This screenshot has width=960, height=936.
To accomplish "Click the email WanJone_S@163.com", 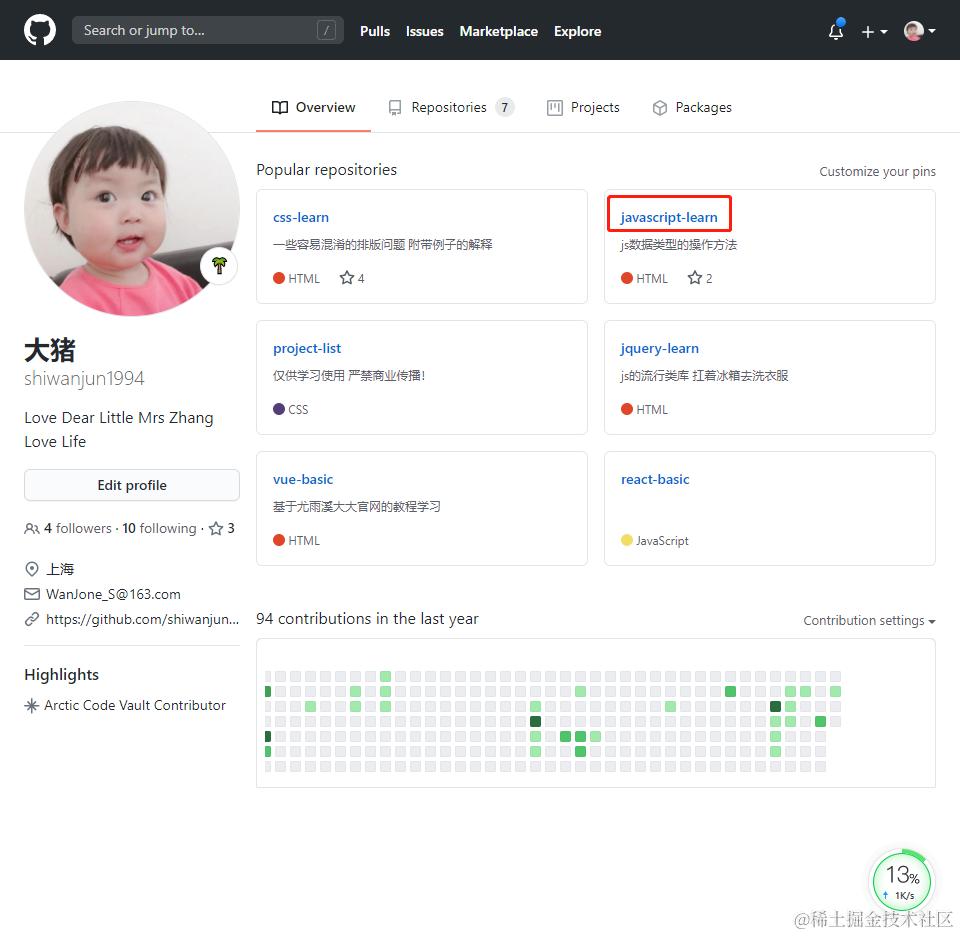I will pyautogui.click(x=113, y=594).
